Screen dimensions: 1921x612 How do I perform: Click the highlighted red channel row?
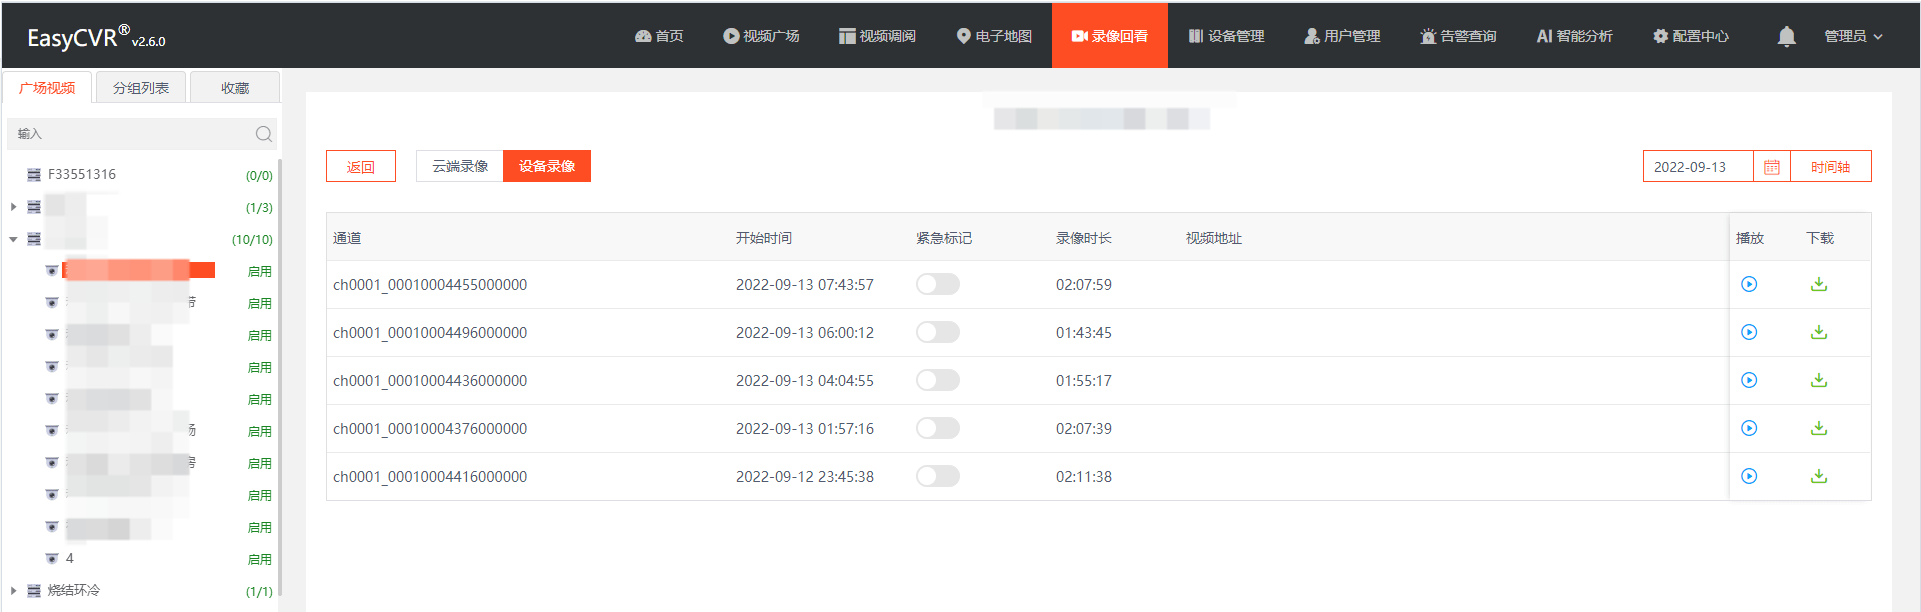[139, 270]
